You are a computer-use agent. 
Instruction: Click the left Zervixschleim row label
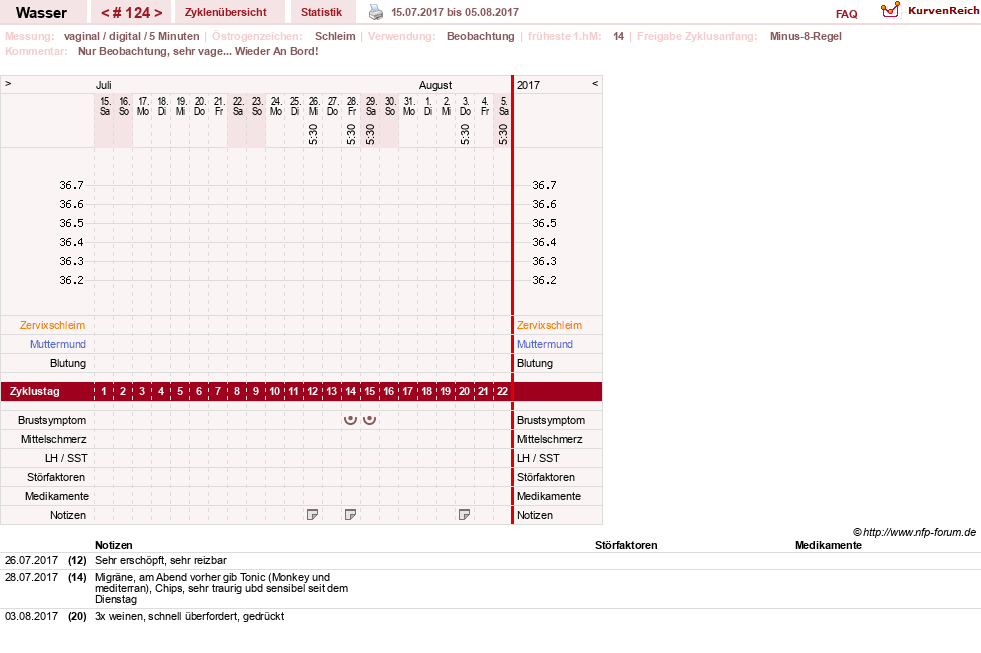tap(53, 325)
